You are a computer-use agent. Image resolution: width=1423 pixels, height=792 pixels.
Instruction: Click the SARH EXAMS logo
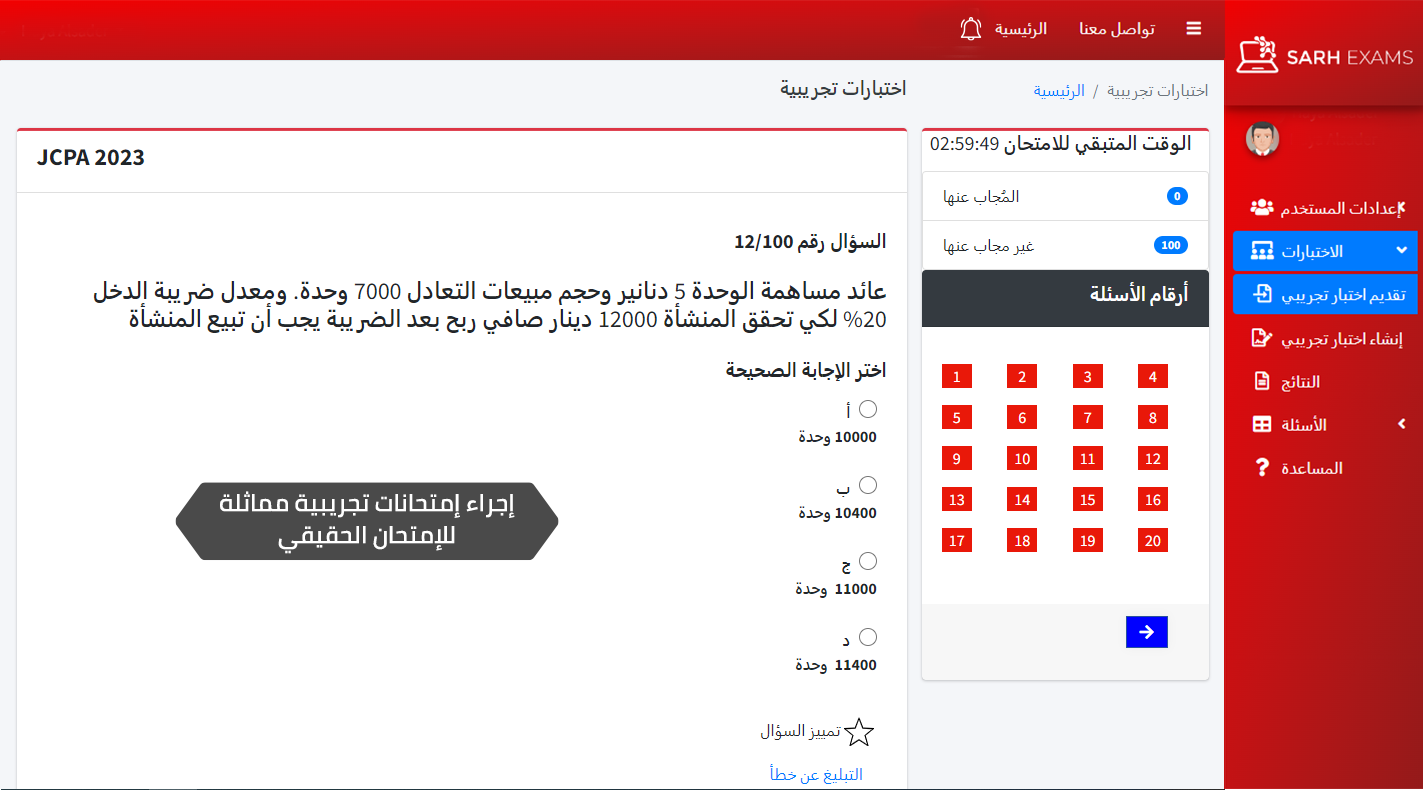pos(1323,56)
